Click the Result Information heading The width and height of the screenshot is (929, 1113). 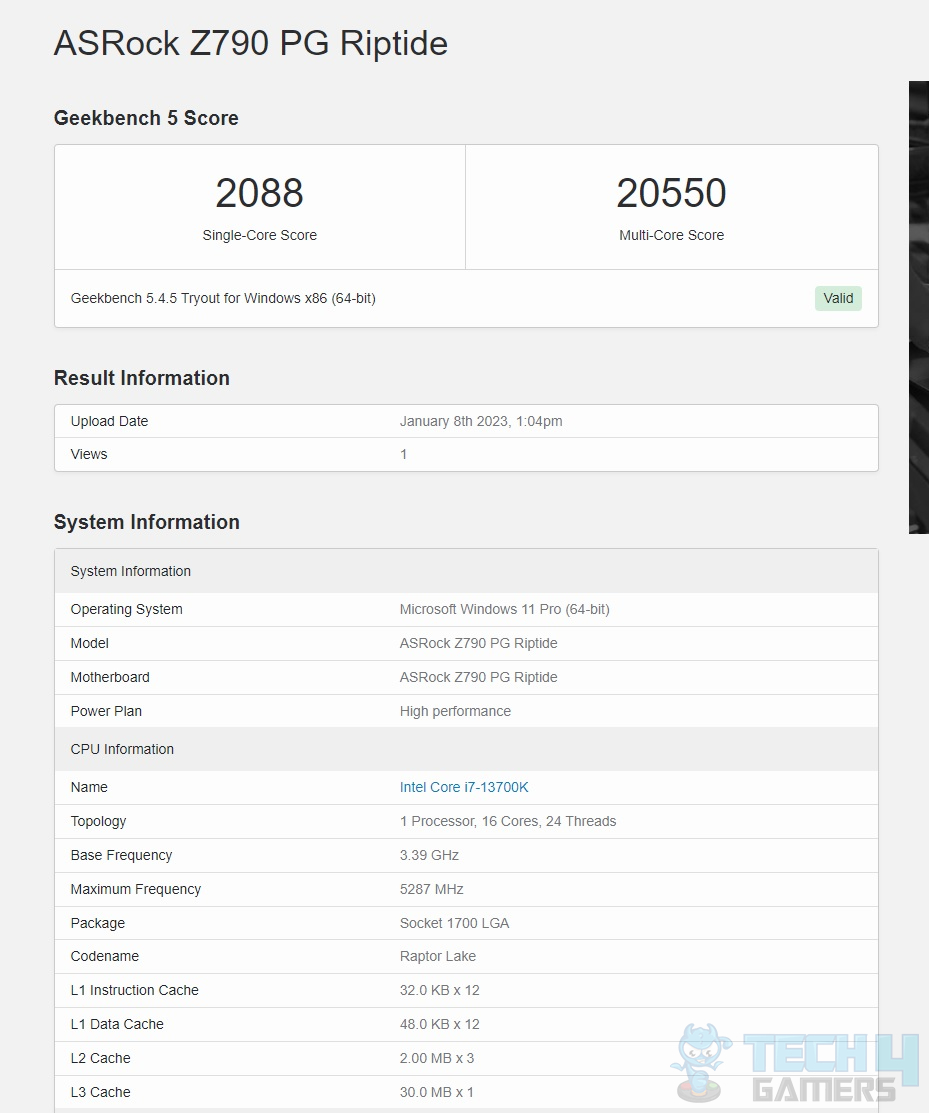pos(142,378)
